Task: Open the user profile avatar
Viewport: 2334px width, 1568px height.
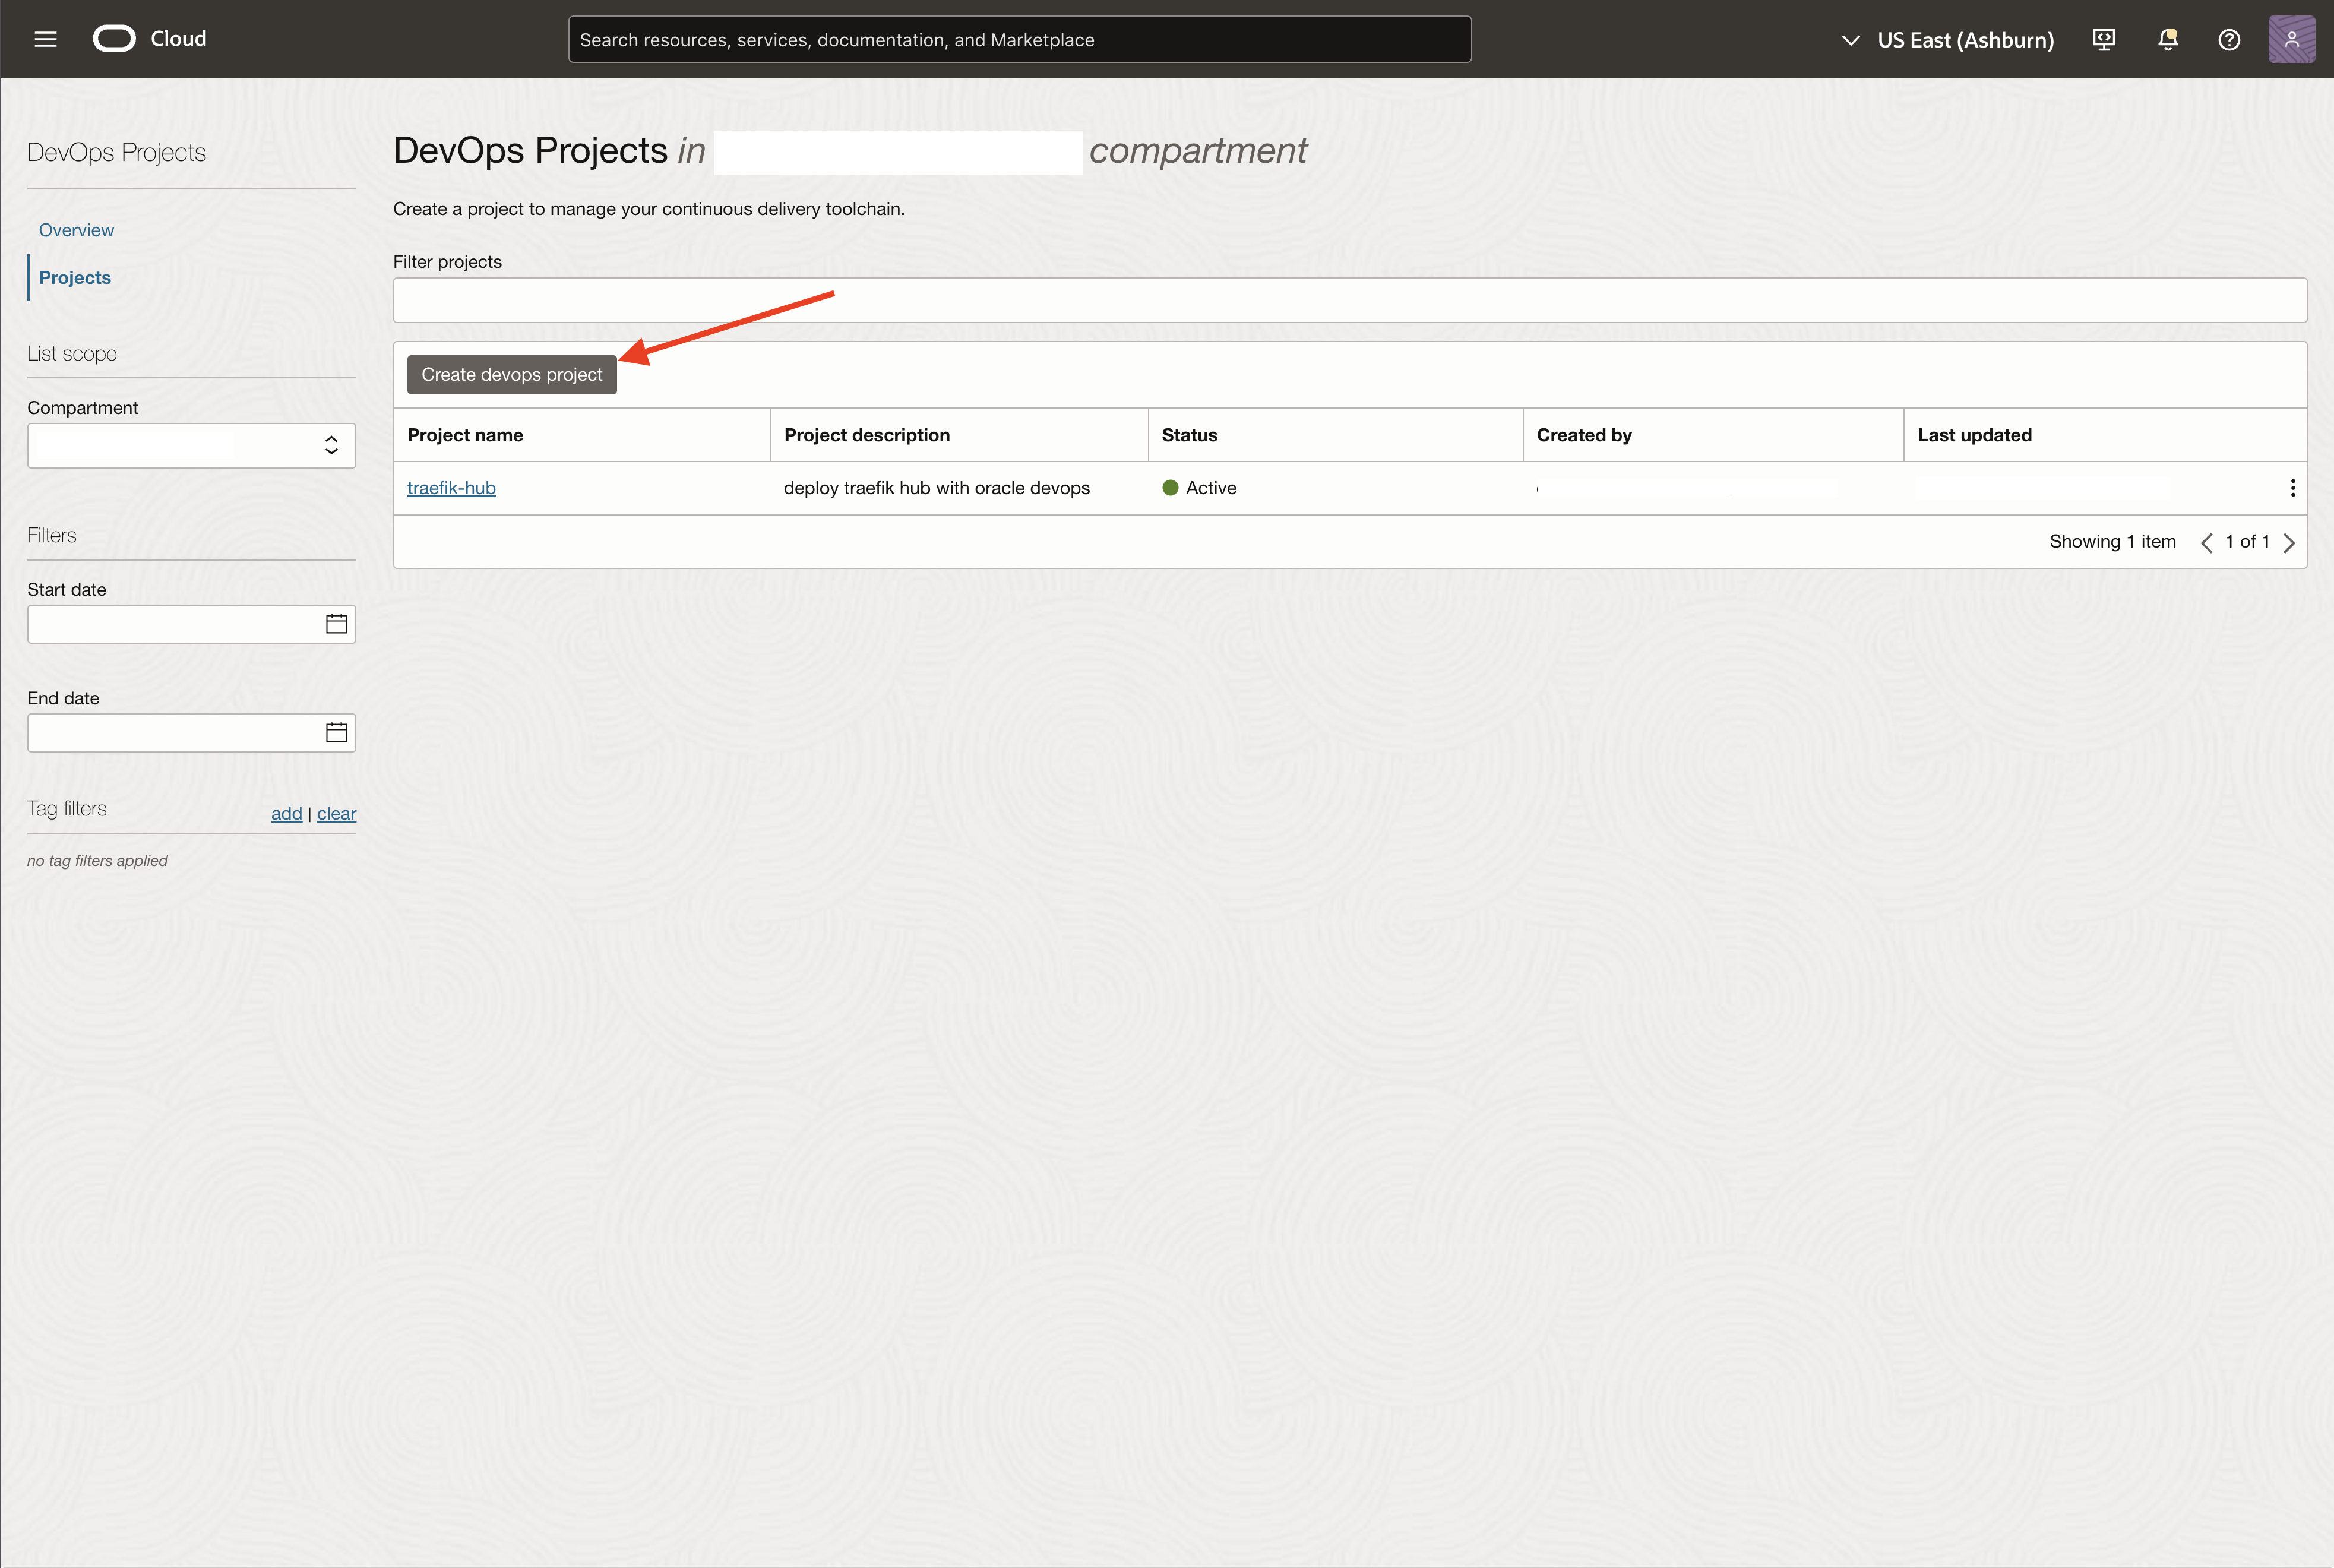Action: tap(2291, 39)
